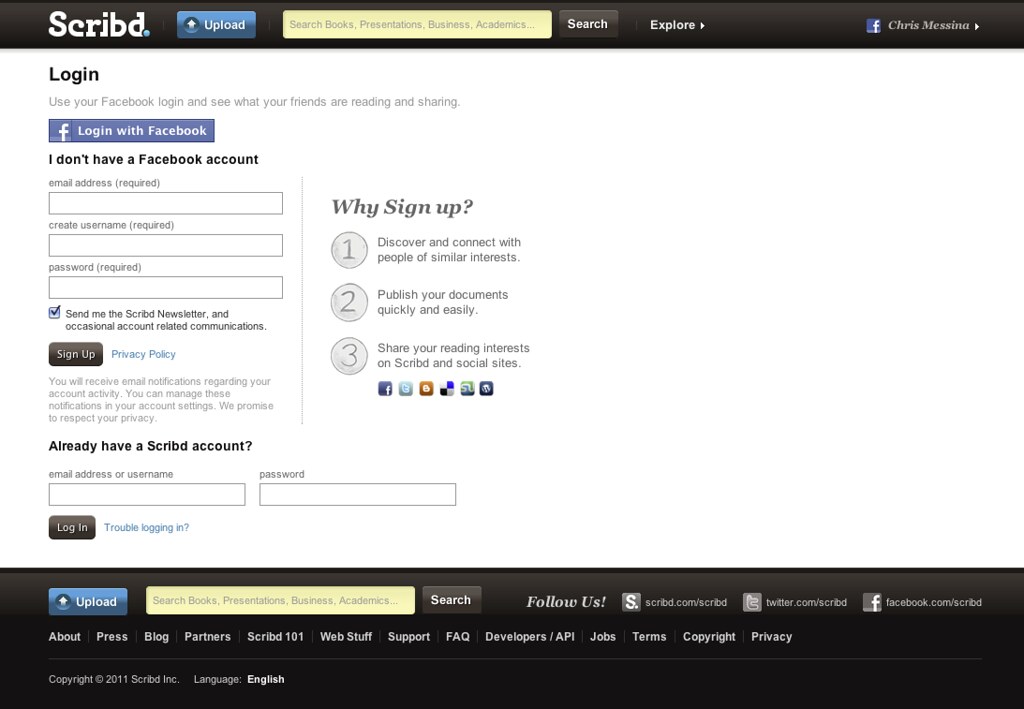Click the Follow Us! footer text
Screen dimensions: 1024x709
click(566, 602)
